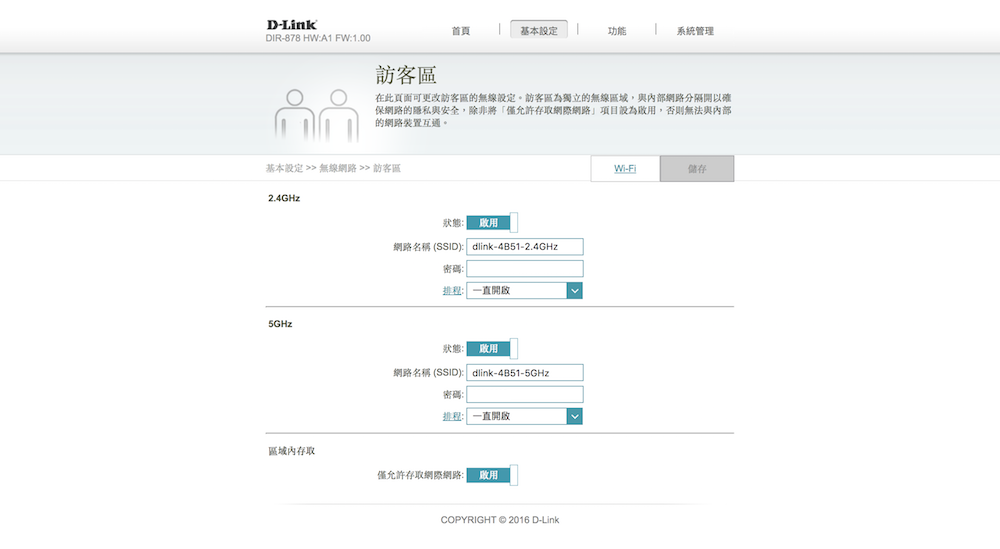Open the 功能 menu
The width and height of the screenshot is (1000, 549).
617,31
